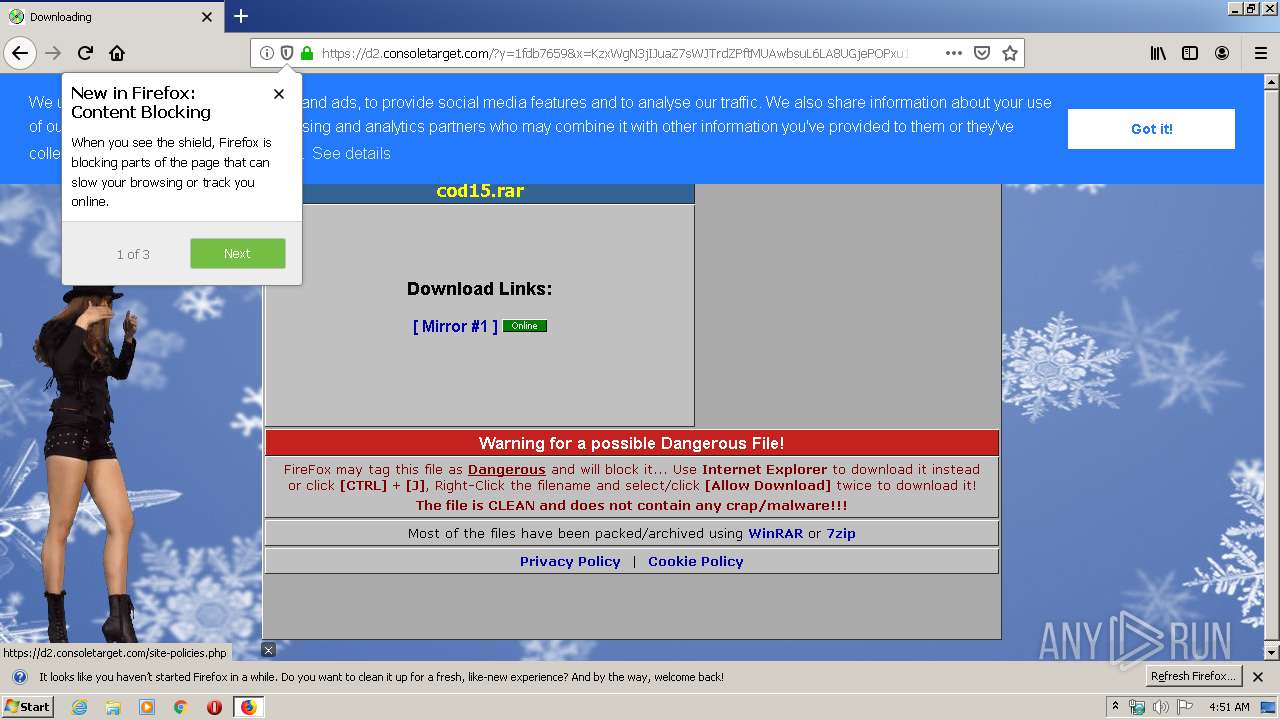
Task: Open network icon in system tray
Action: 1137,707
